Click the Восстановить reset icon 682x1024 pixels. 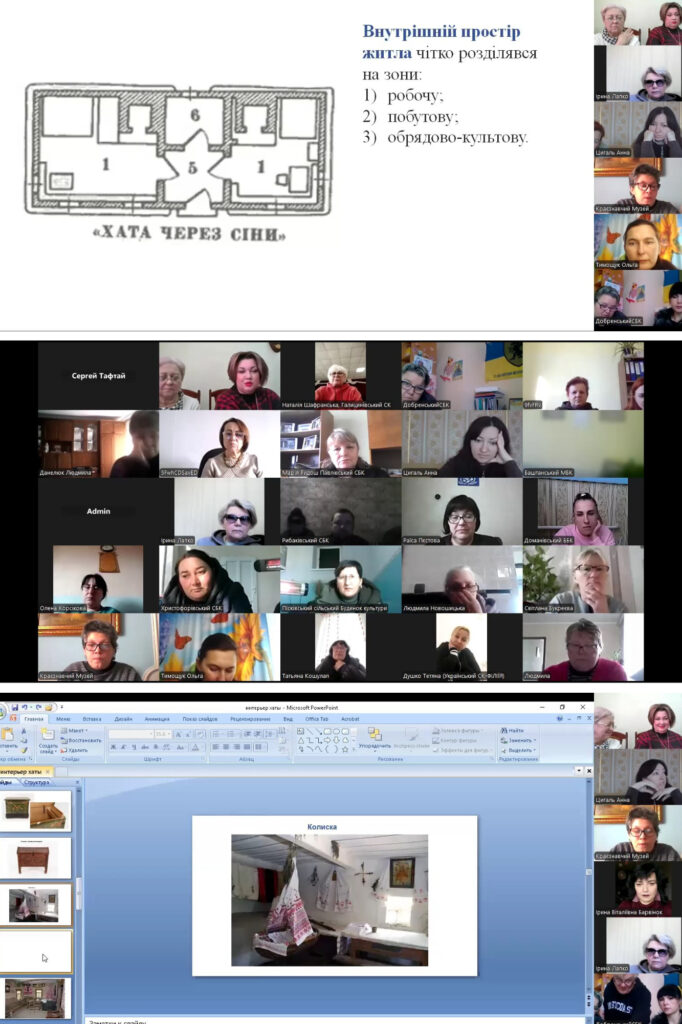(x=81, y=740)
